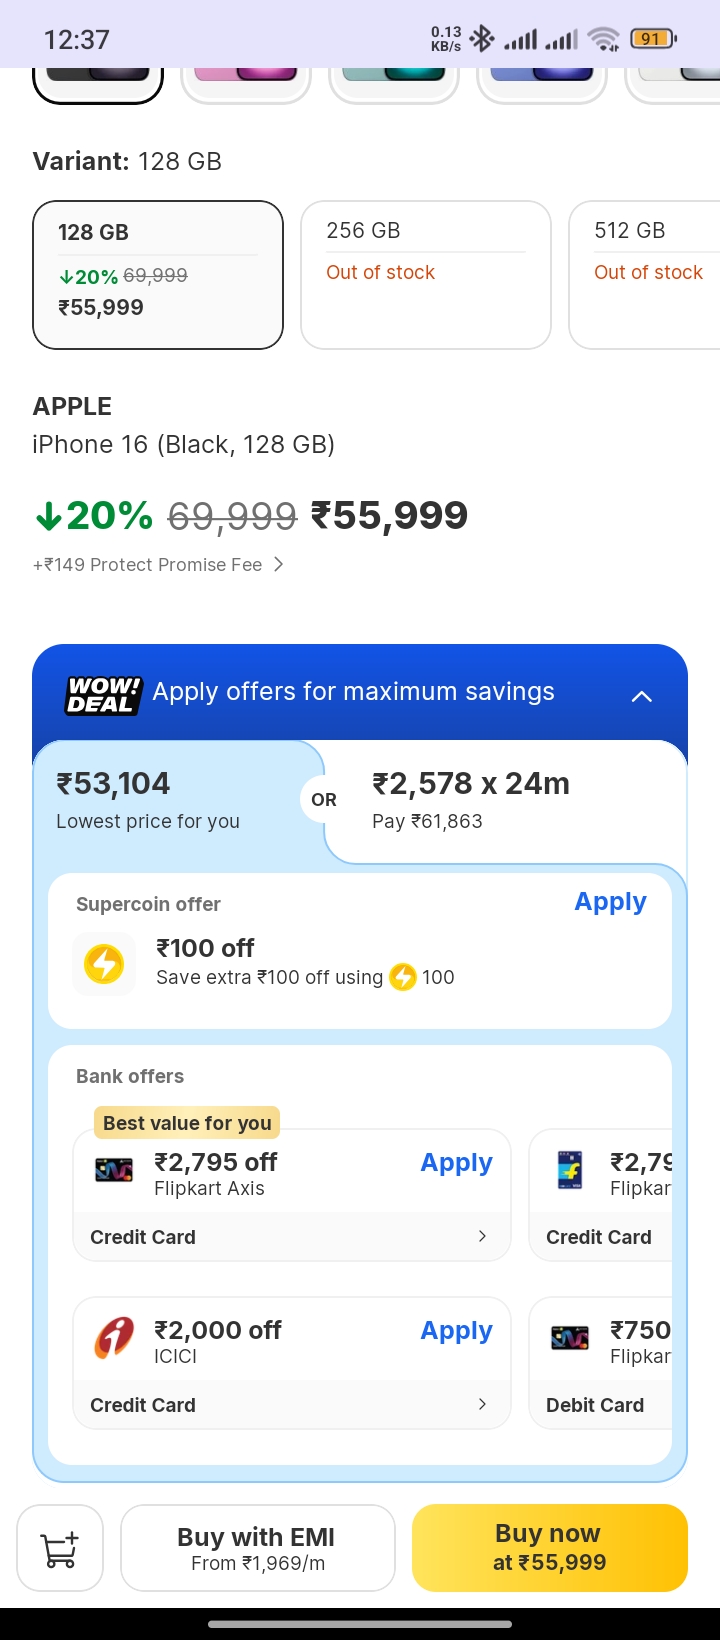Tap the Flipkart Axis card icon
This screenshot has width=720, height=1640.
click(x=114, y=1169)
